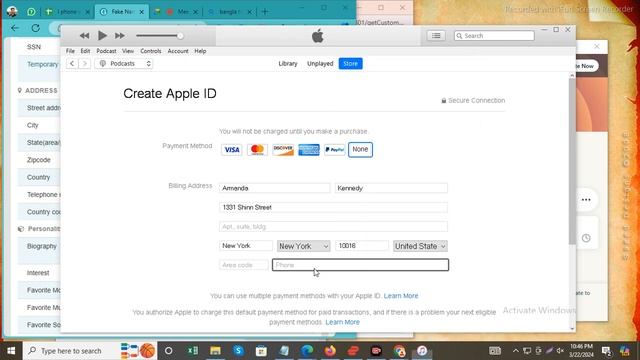640x360 pixels.
Task: Open the Account menu
Action: [x=178, y=51]
